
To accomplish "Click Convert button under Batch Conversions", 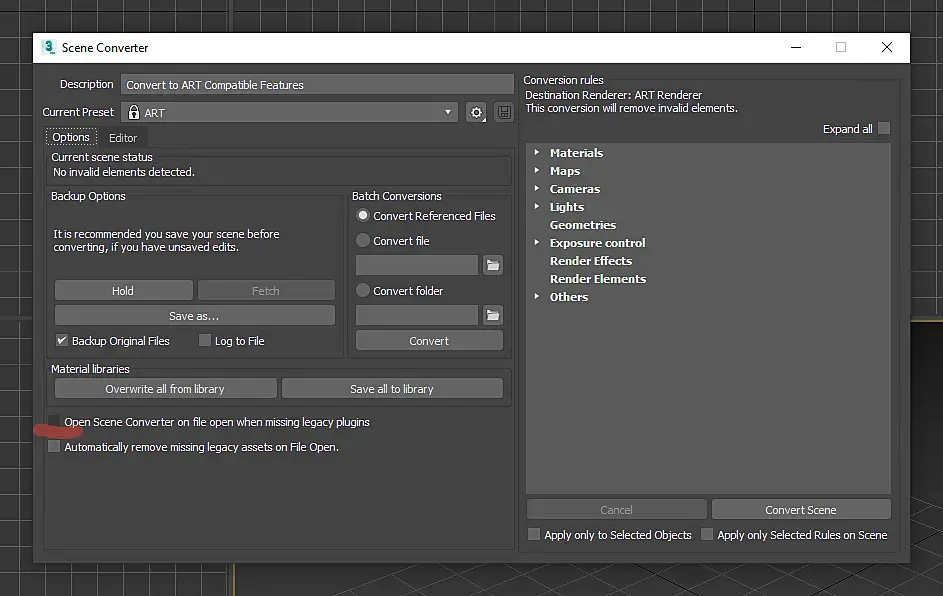I will (429, 340).
